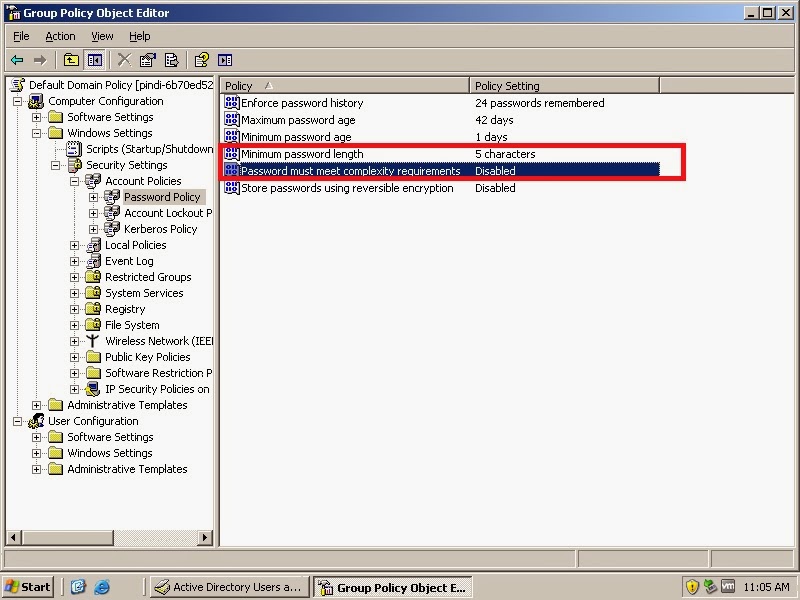
Task: Go back using the green Back arrow
Action: pyautogui.click(x=17, y=60)
